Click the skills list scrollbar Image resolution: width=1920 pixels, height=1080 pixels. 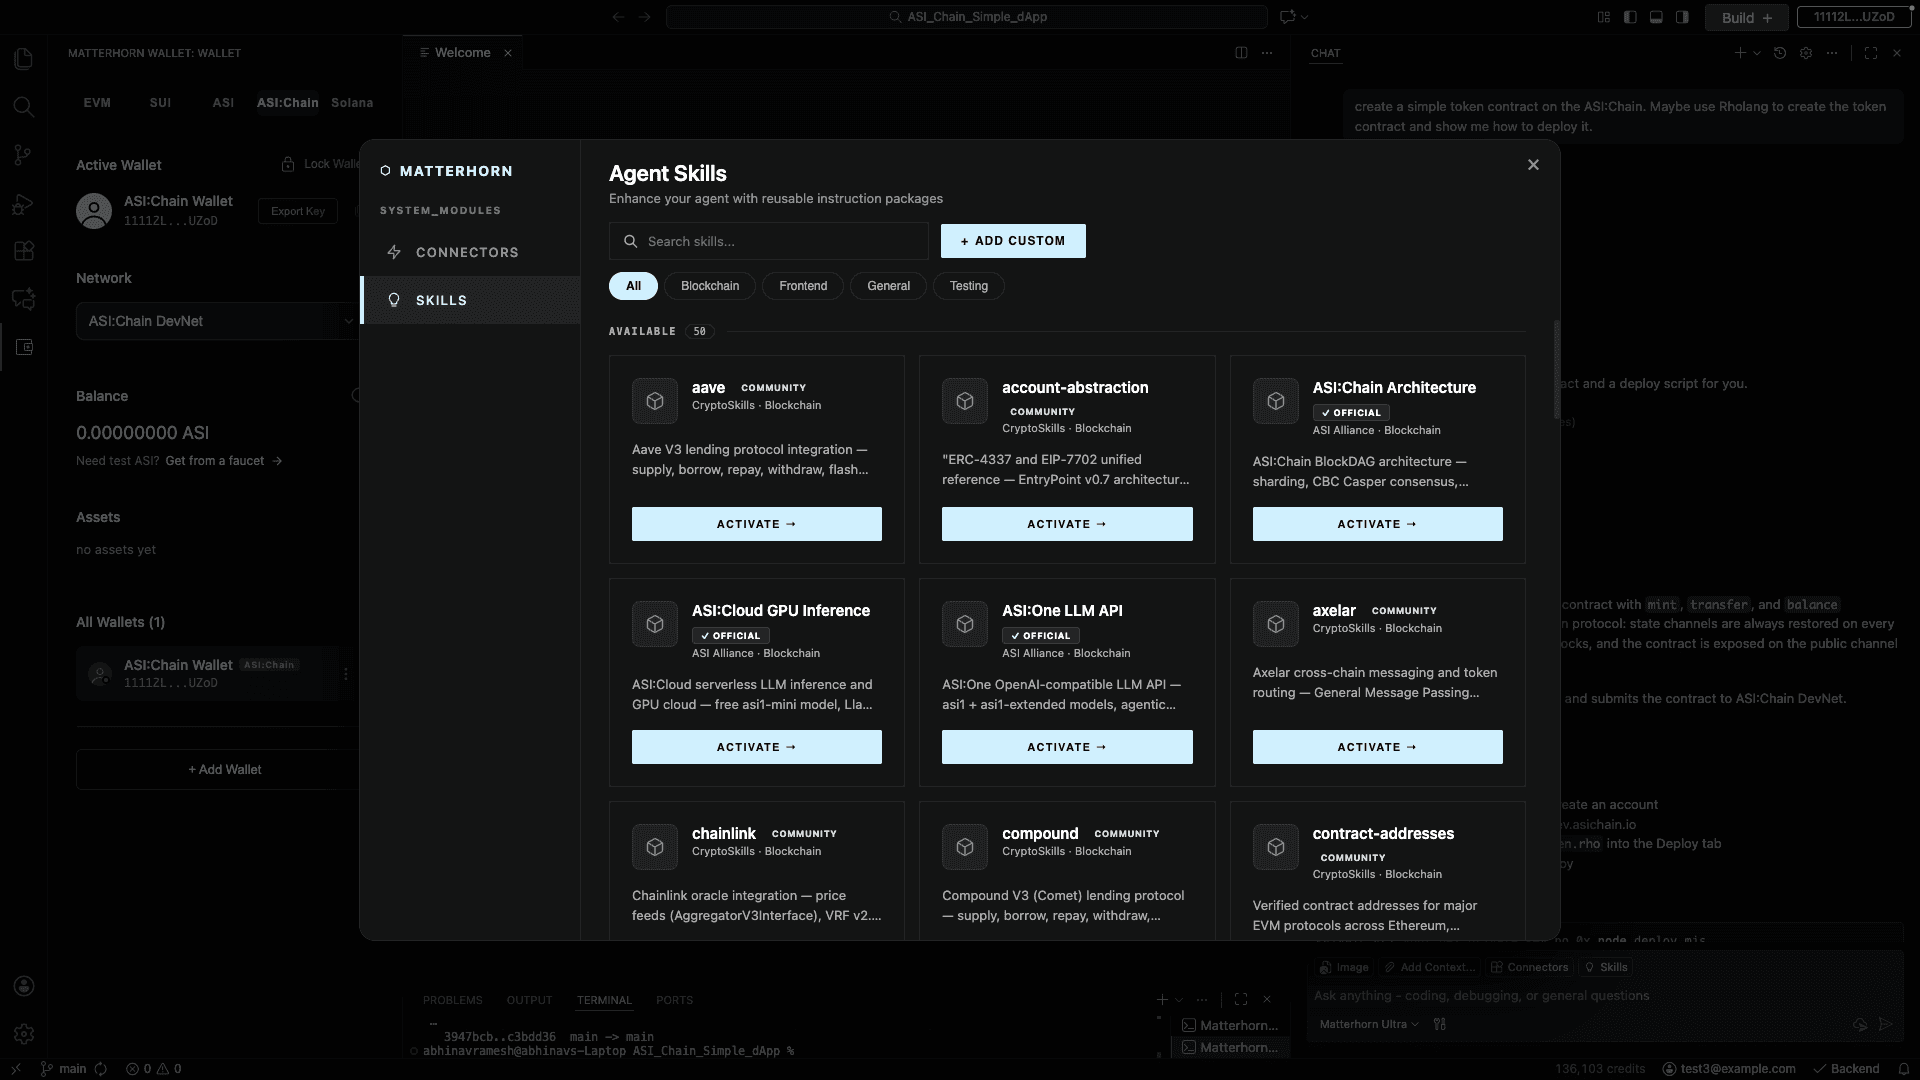pyautogui.click(x=1556, y=370)
